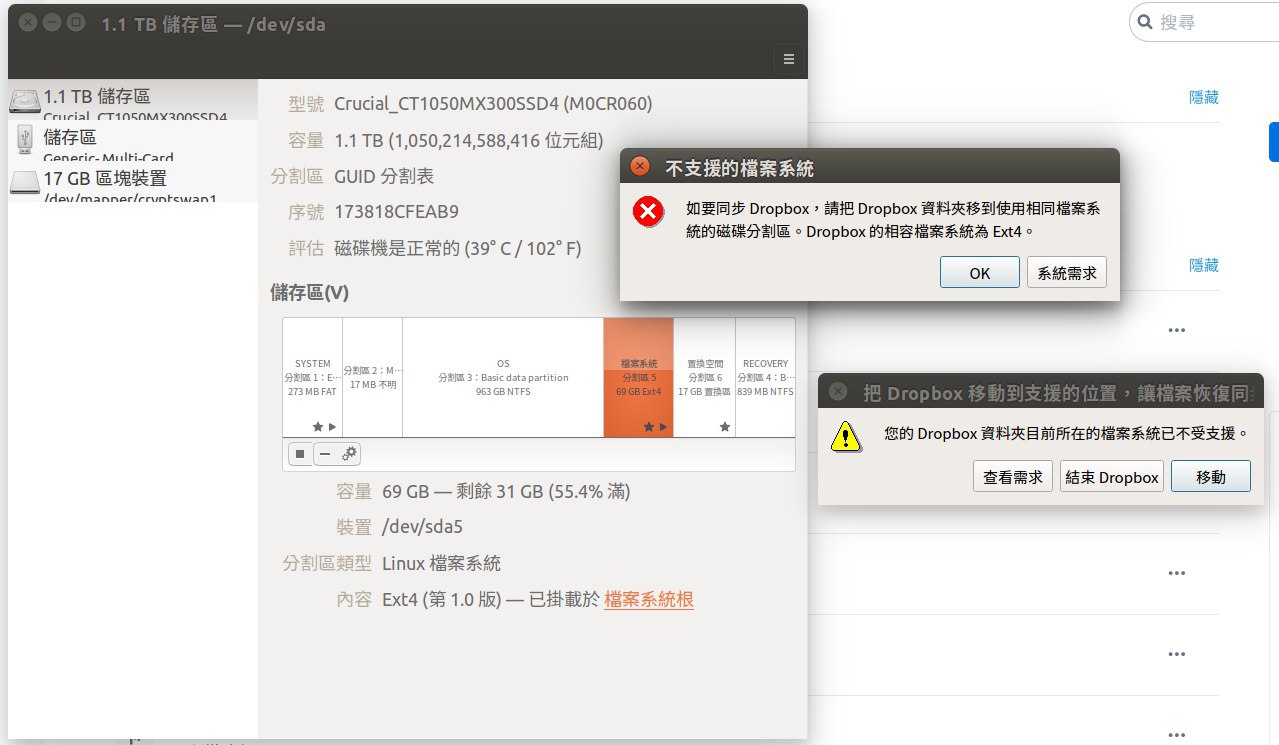
Task: Select partition 2 of 17 MB
Action: [x=373, y=377]
